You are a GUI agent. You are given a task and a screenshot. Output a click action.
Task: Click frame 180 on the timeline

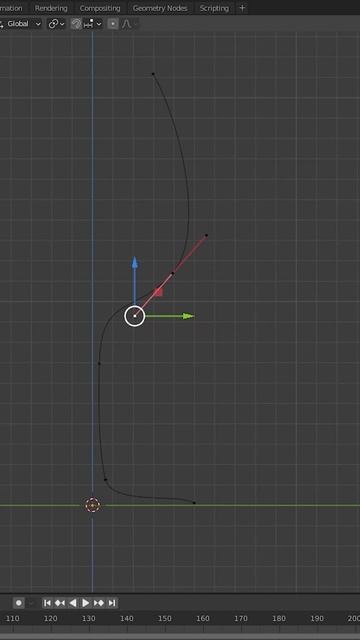[x=279, y=618]
